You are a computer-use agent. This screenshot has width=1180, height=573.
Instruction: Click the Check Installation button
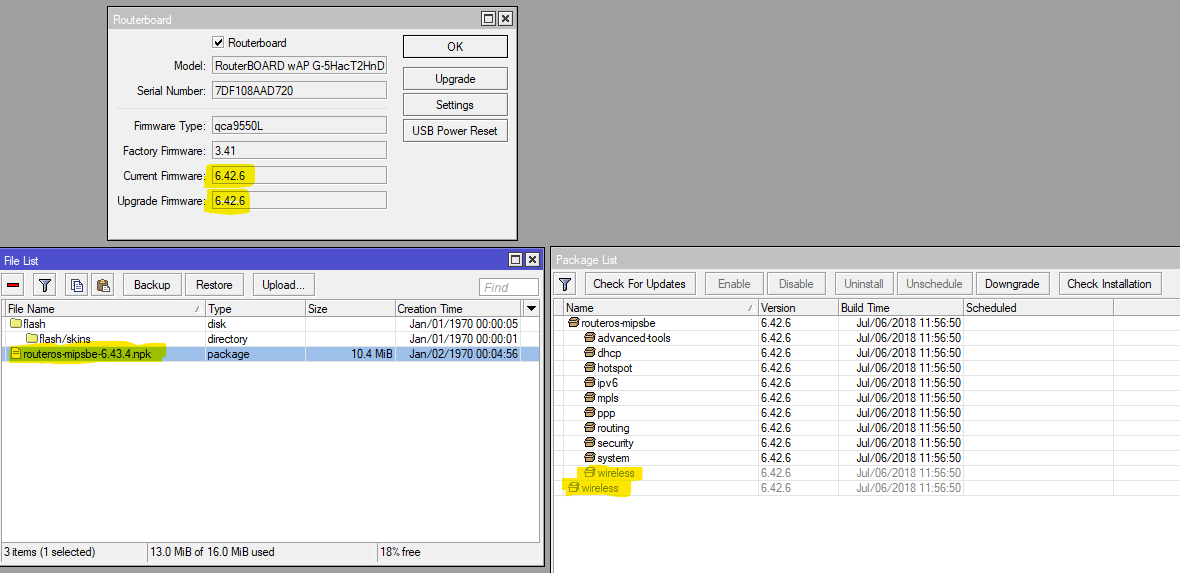pyautogui.click(x=1109, y=284)
